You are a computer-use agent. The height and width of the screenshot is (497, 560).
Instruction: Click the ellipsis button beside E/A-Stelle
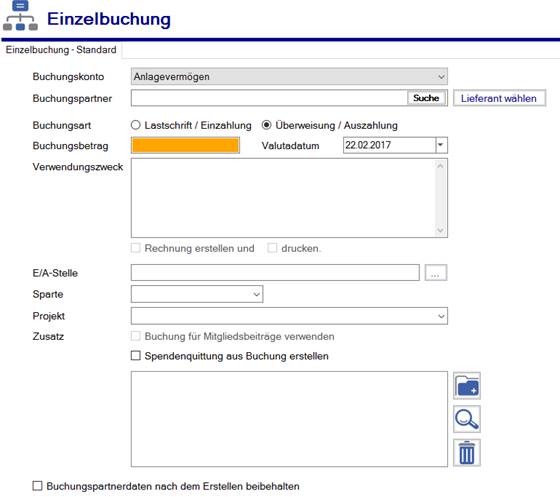click(x=435, y=273)
